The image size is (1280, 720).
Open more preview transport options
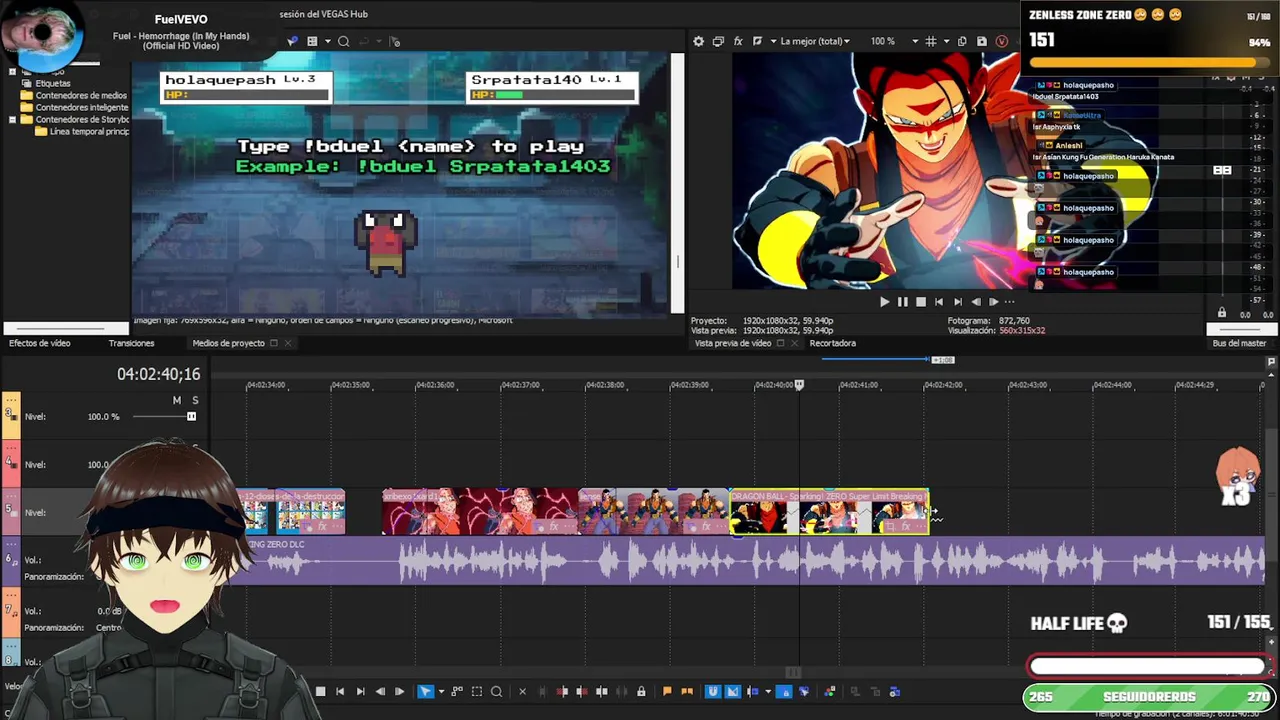[x=1009, y=301]
